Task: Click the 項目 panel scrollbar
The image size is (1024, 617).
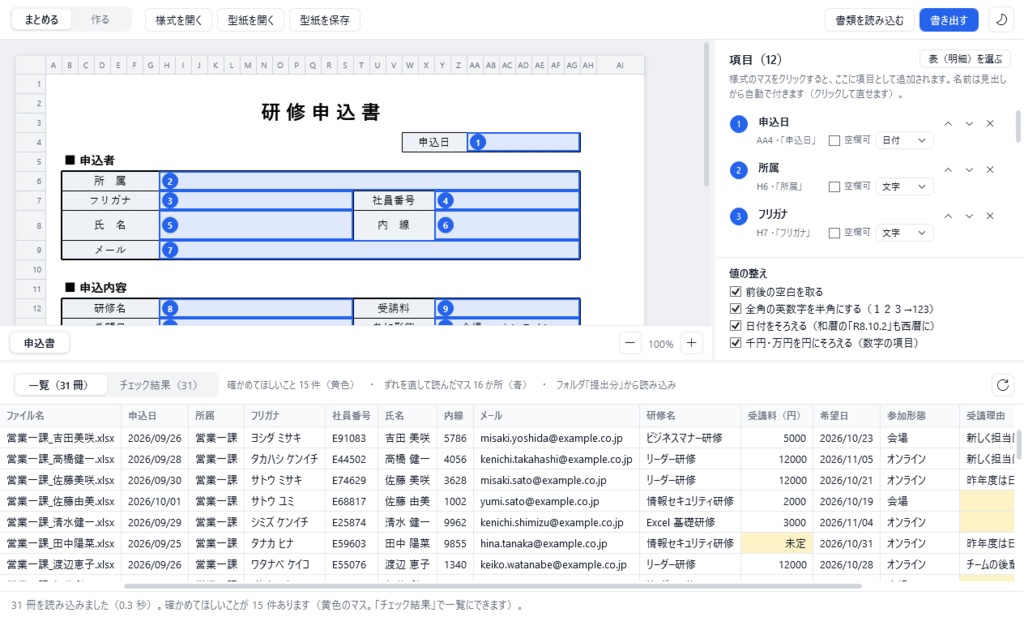Action: 1017,127
